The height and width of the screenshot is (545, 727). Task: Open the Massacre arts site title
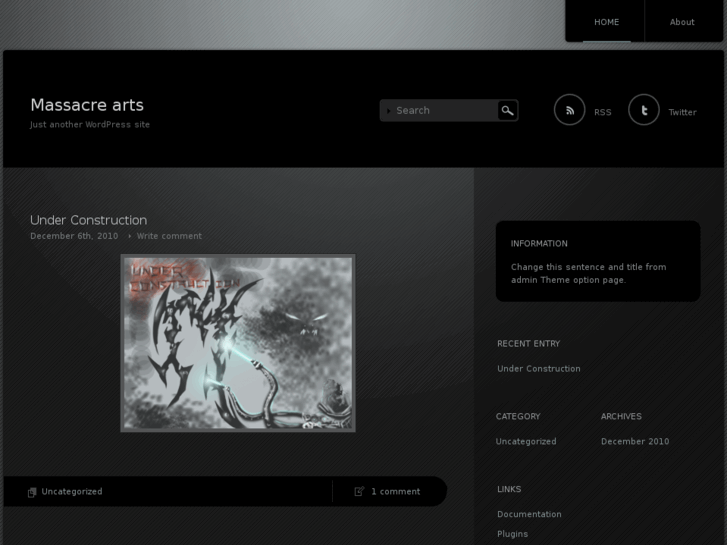87,105
